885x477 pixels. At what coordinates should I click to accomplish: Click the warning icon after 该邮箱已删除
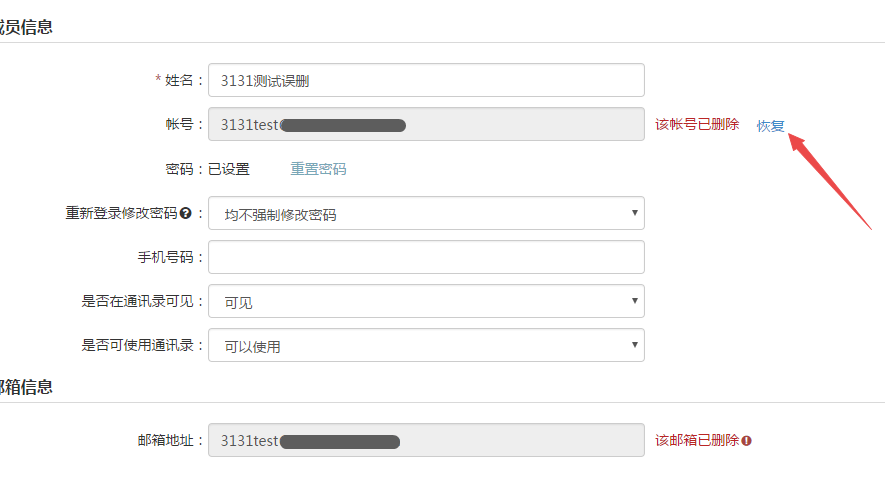747,441
